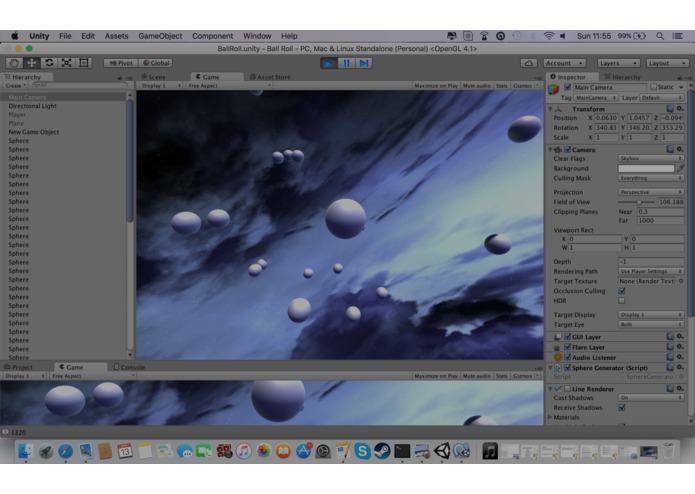The width and height of the screenshot is (695, 494).
Task: Open Transform component help icon
Action: pos(670,109)
